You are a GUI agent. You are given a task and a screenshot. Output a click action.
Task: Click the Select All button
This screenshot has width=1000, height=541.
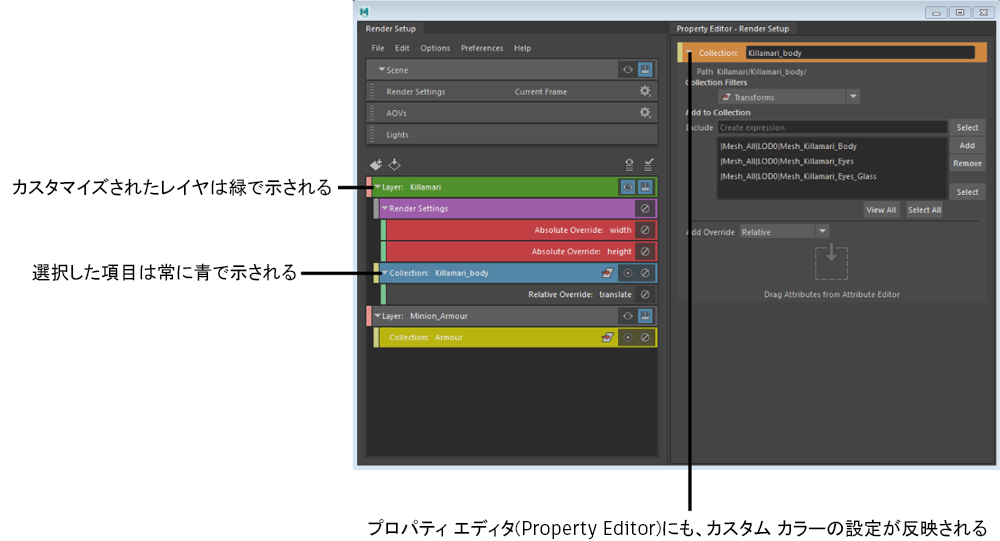pyautogui.click(x=924, y=210)
